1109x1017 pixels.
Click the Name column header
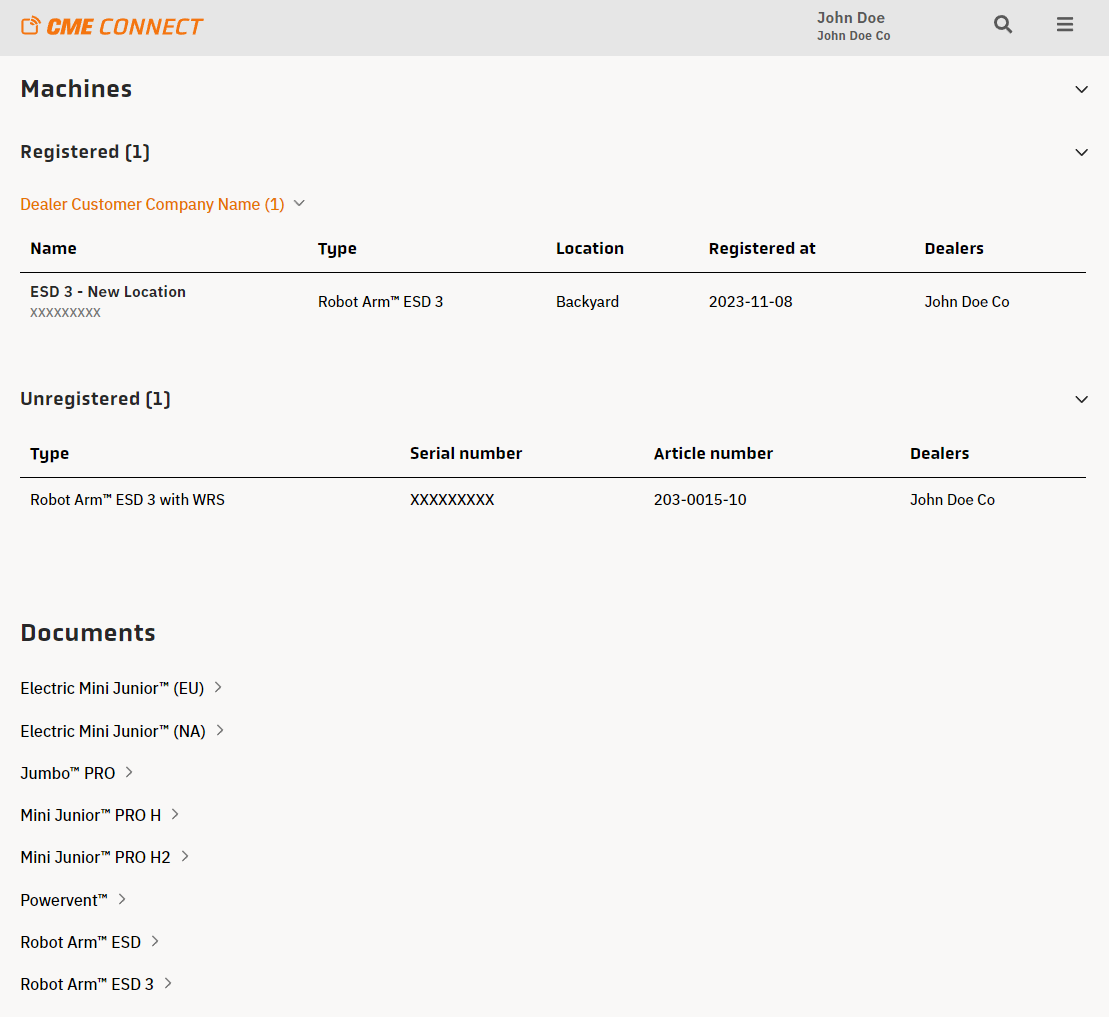[53, 248]
